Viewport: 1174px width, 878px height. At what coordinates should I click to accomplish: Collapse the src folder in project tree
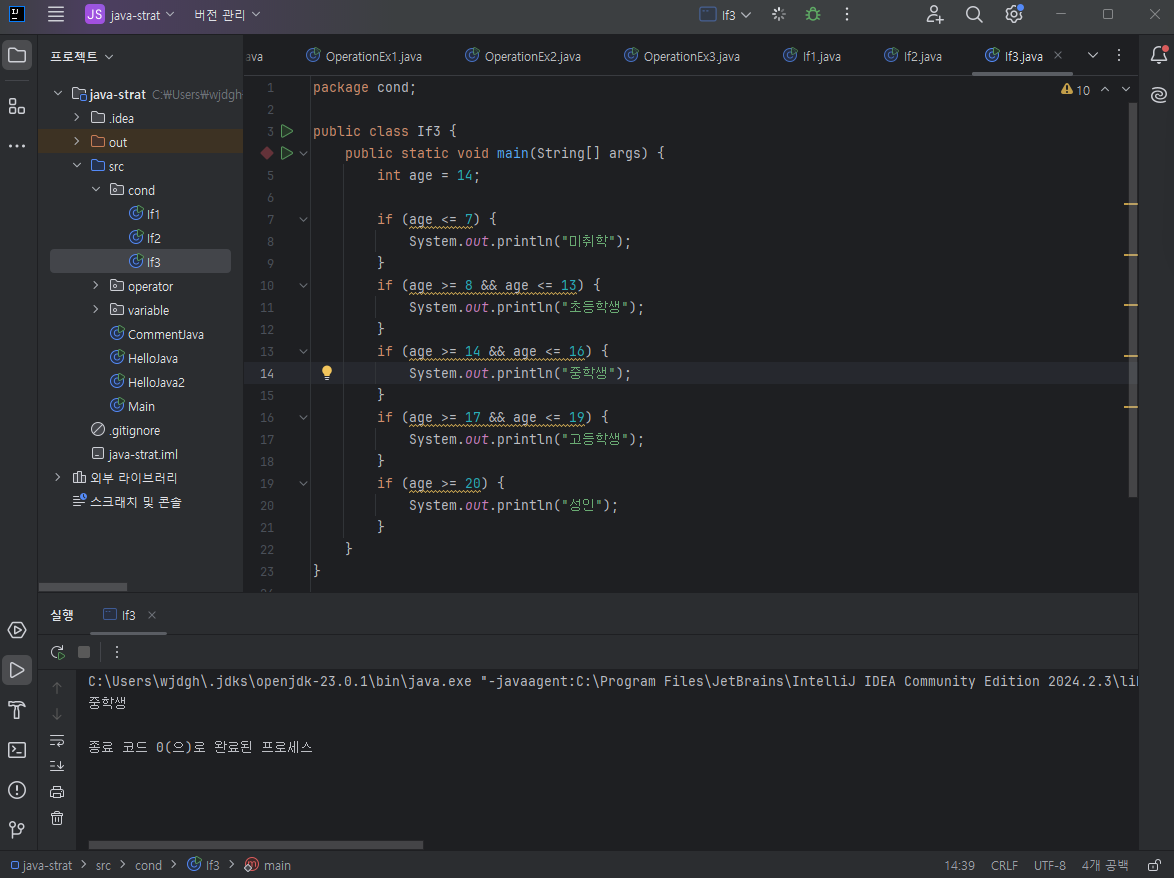click(x=77, y=166)
